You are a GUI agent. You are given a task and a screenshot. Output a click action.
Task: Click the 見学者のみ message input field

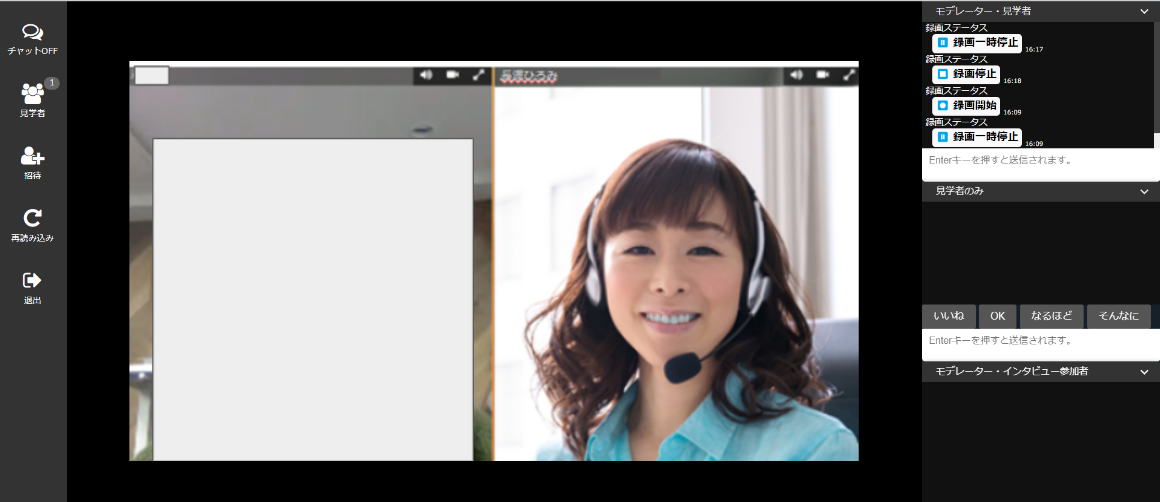1038,342
